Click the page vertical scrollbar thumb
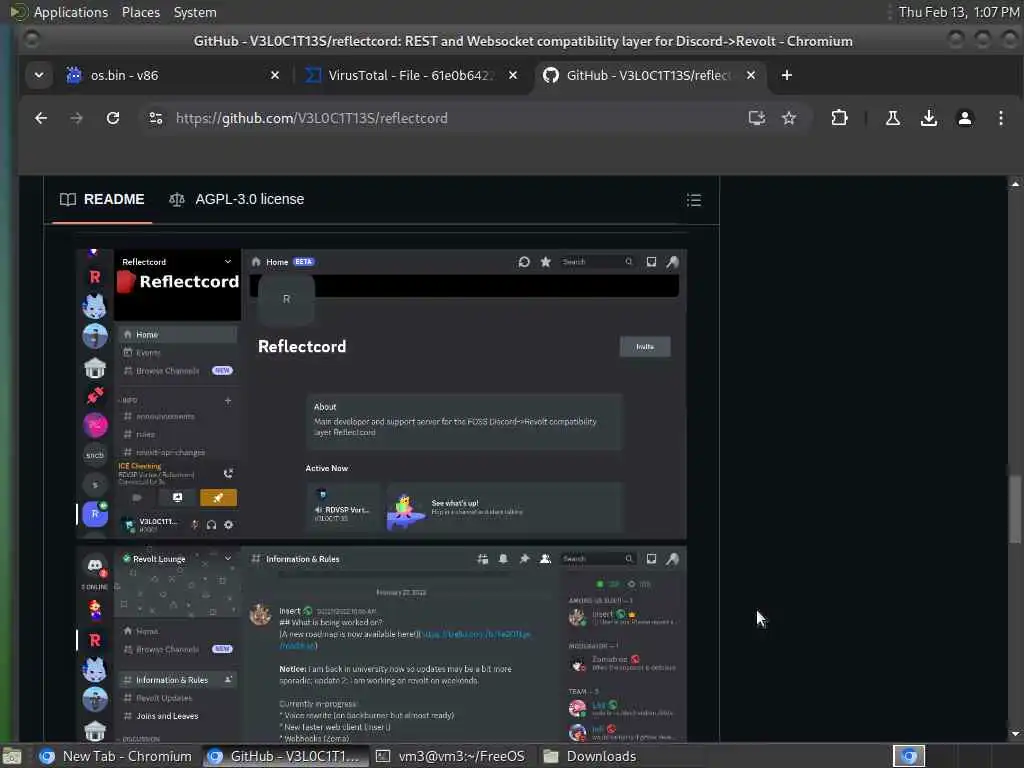1024x768 pixels. pyautogui.click(x=1014, y=509)
